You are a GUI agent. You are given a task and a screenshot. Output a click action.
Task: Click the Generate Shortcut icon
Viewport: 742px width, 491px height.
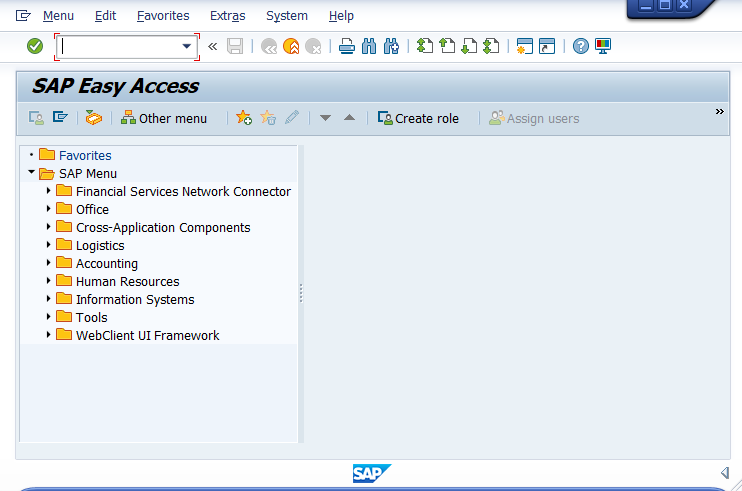547,46
